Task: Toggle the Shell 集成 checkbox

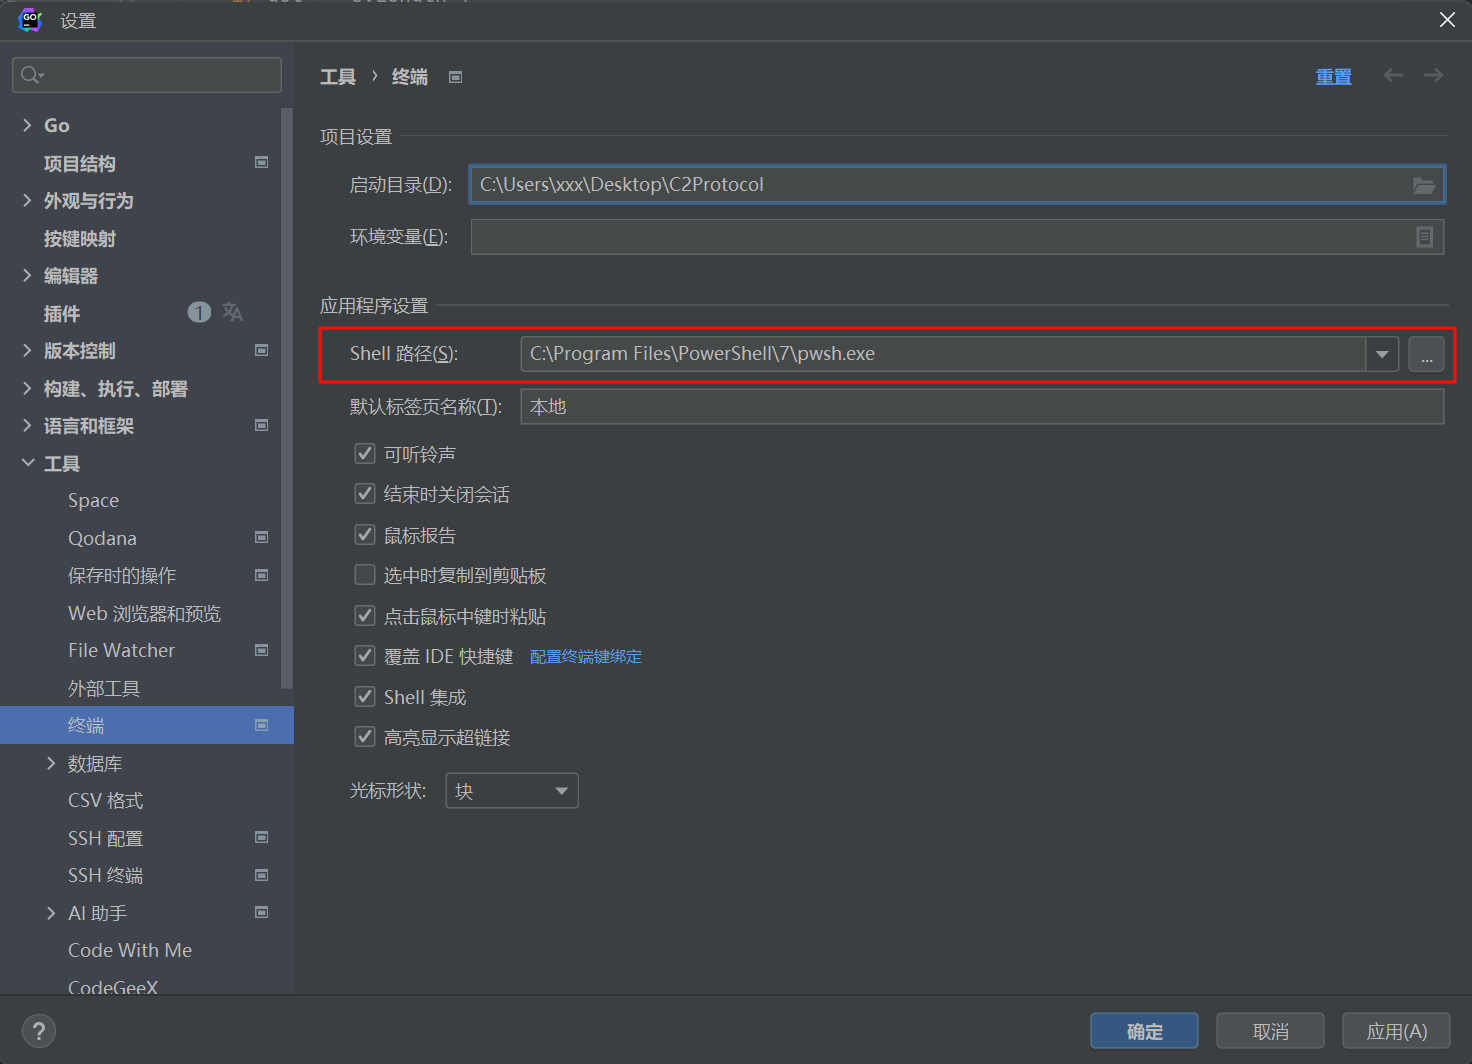Action: point(365,697)
